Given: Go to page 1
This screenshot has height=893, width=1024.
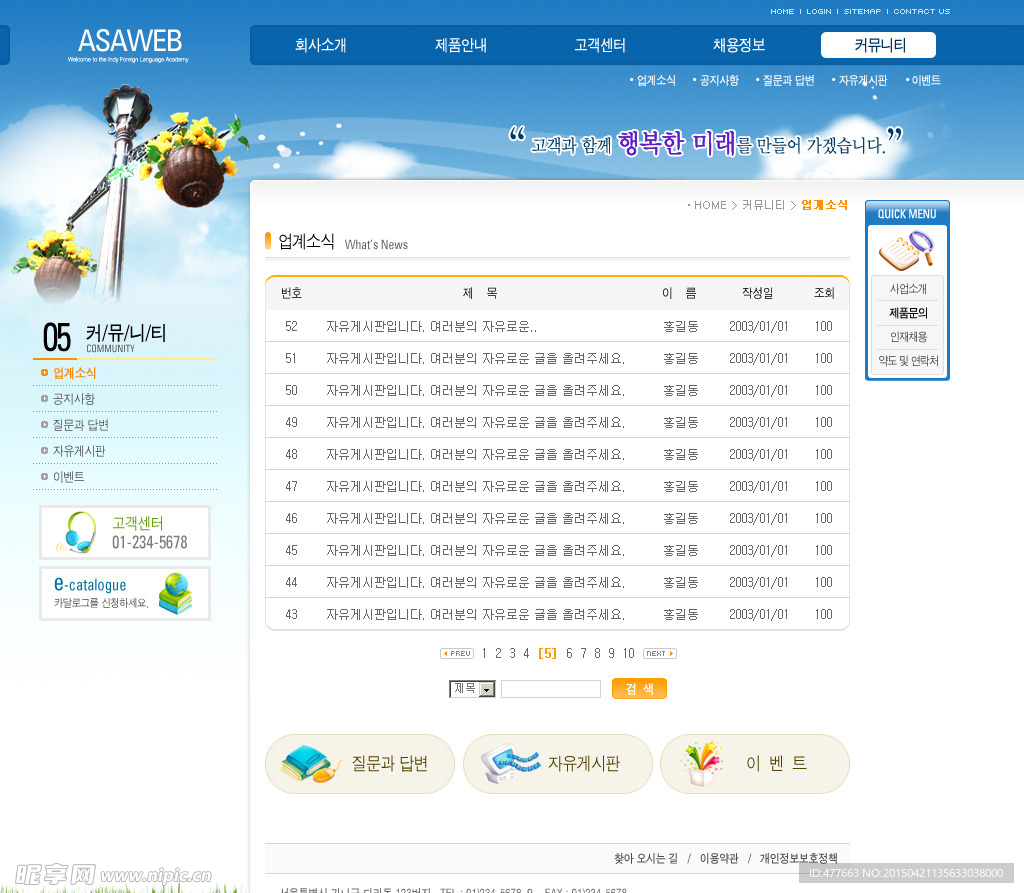Looking at the screenshot, I should tap(484, 653).
